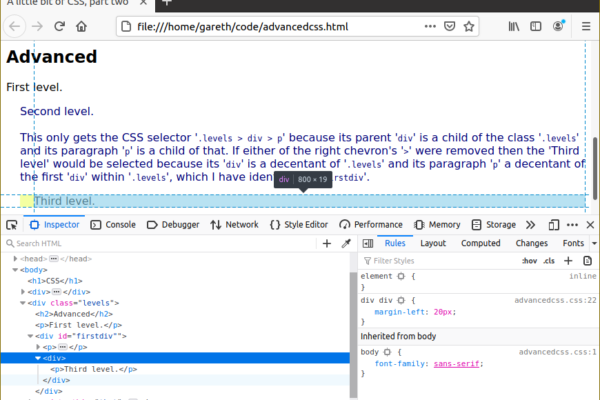Viewport: 600px width, 400px height.
Task: Toggle responsive design mode icon
Action: [x=553, y=225]
